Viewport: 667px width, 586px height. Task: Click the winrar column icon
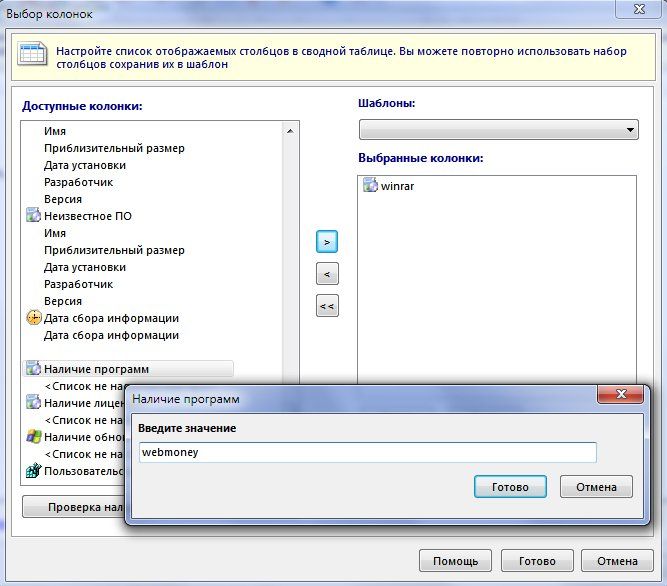[x=370, y=185]
